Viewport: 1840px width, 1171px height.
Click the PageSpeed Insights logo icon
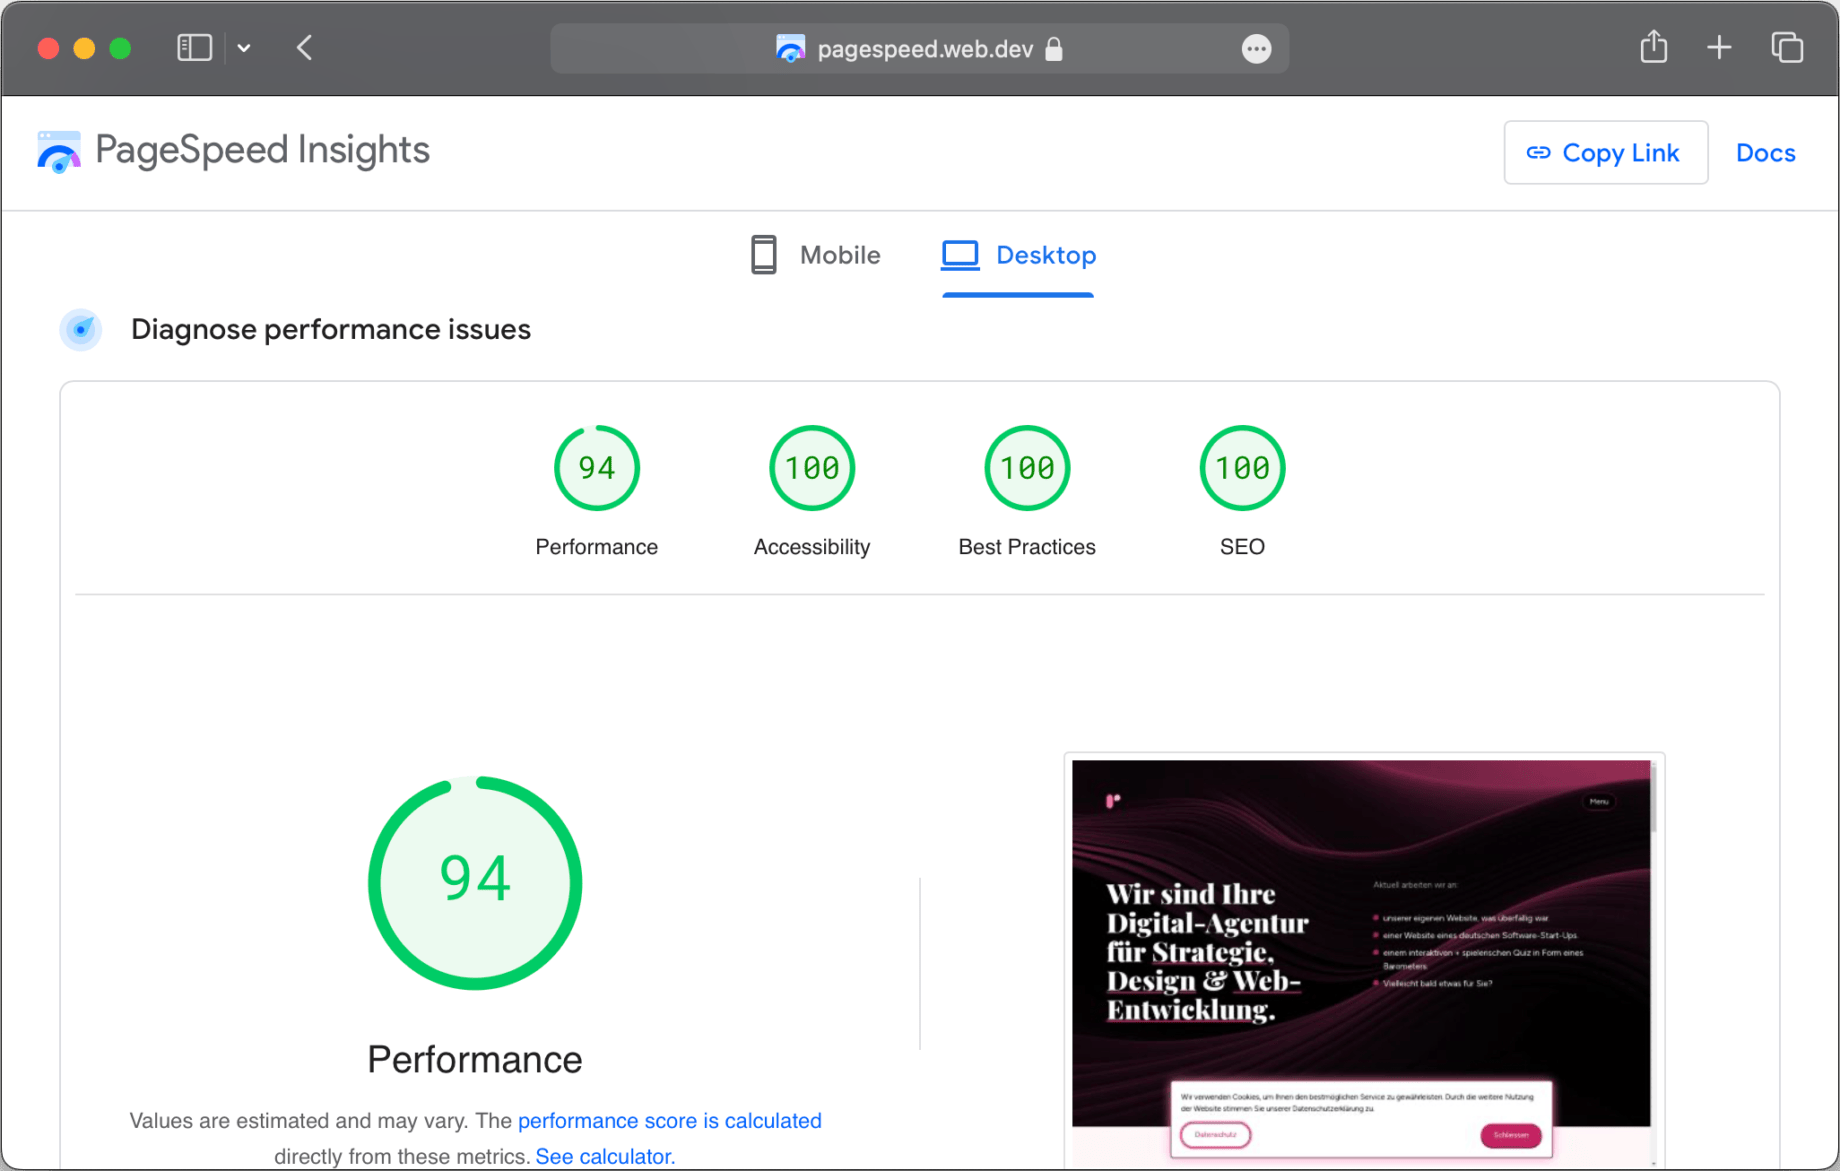[x=59, y=152]
